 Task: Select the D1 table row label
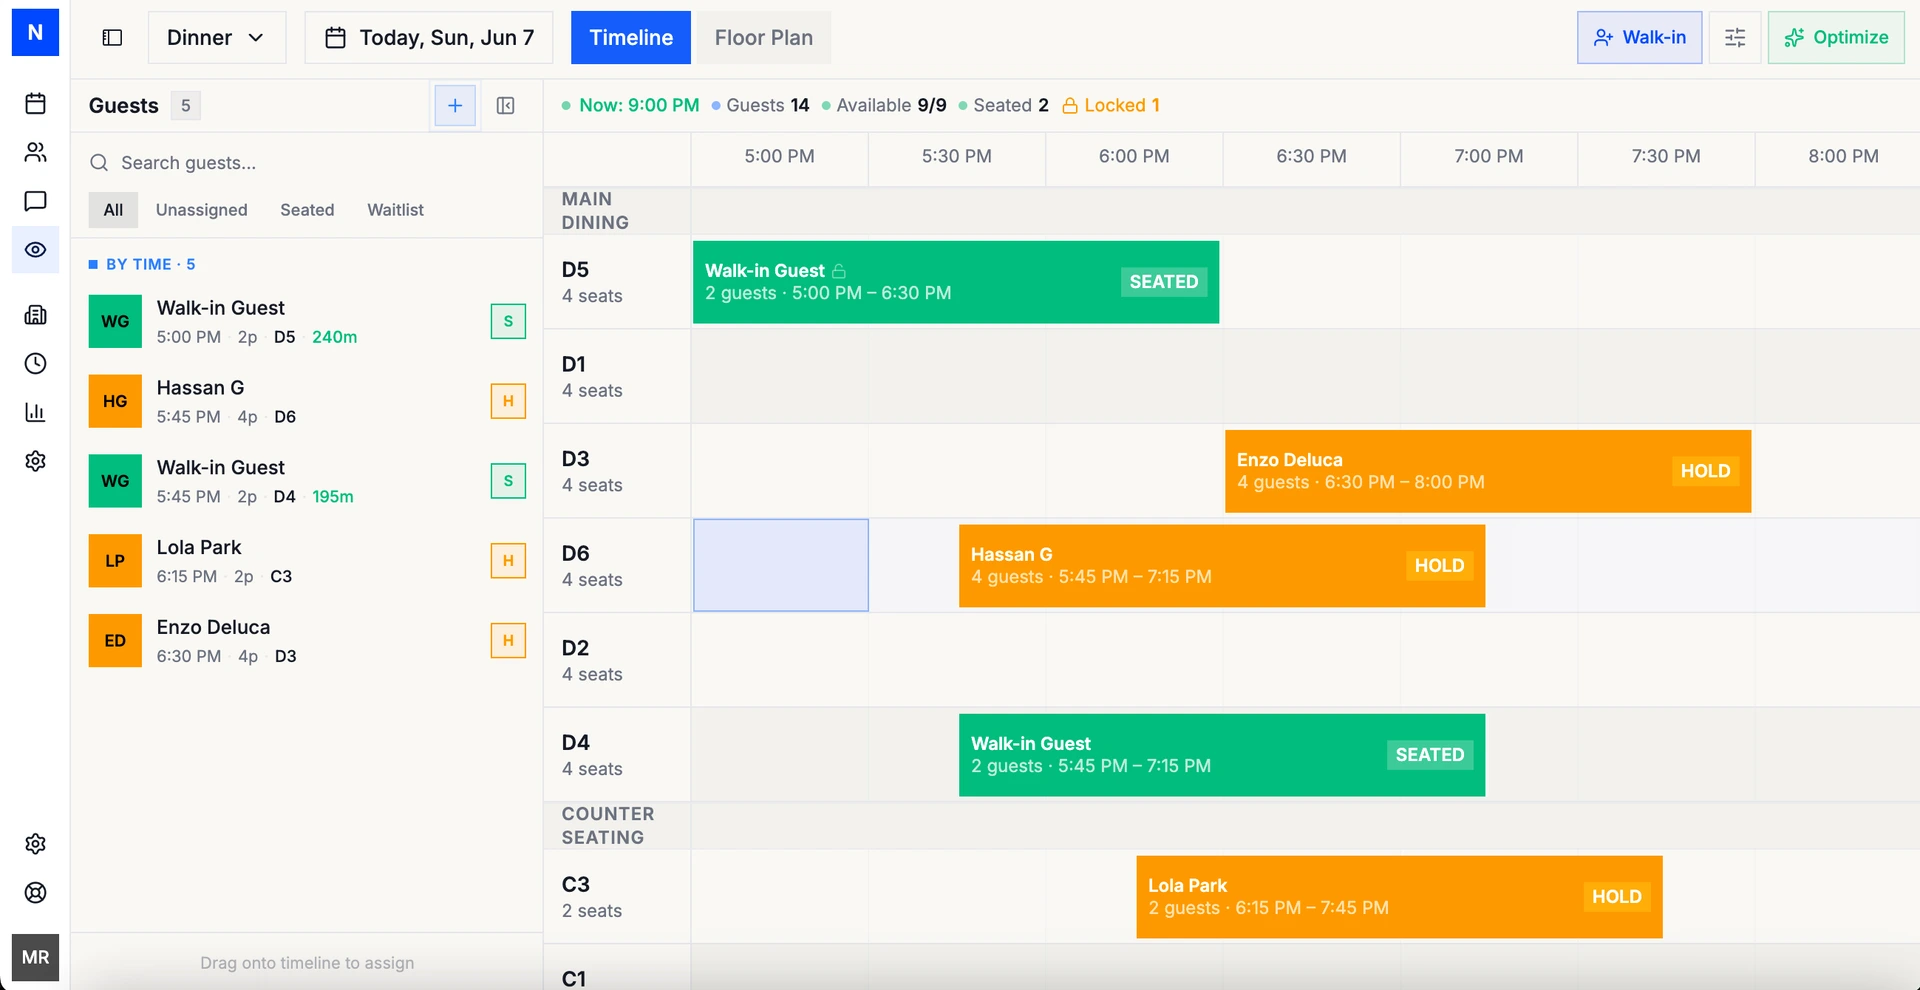tap(617, 376)
